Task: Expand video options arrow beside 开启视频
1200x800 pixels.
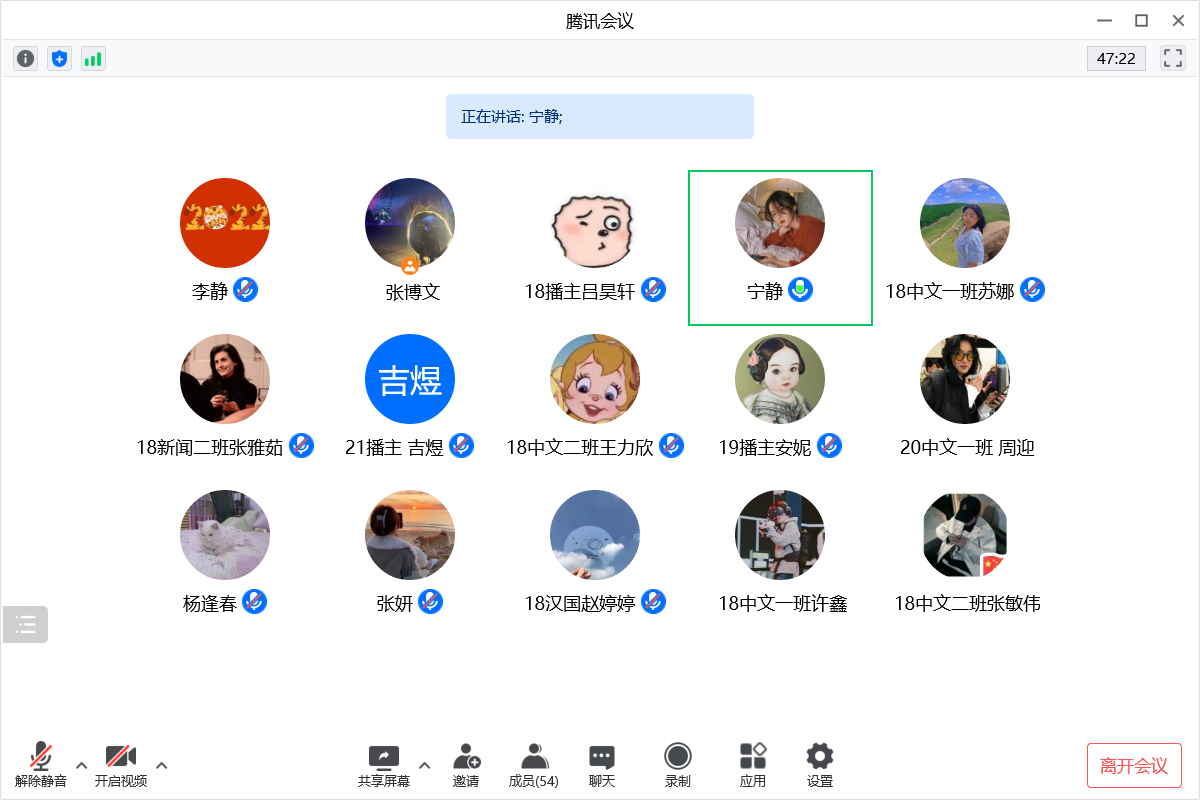Action: coord(161,766)
